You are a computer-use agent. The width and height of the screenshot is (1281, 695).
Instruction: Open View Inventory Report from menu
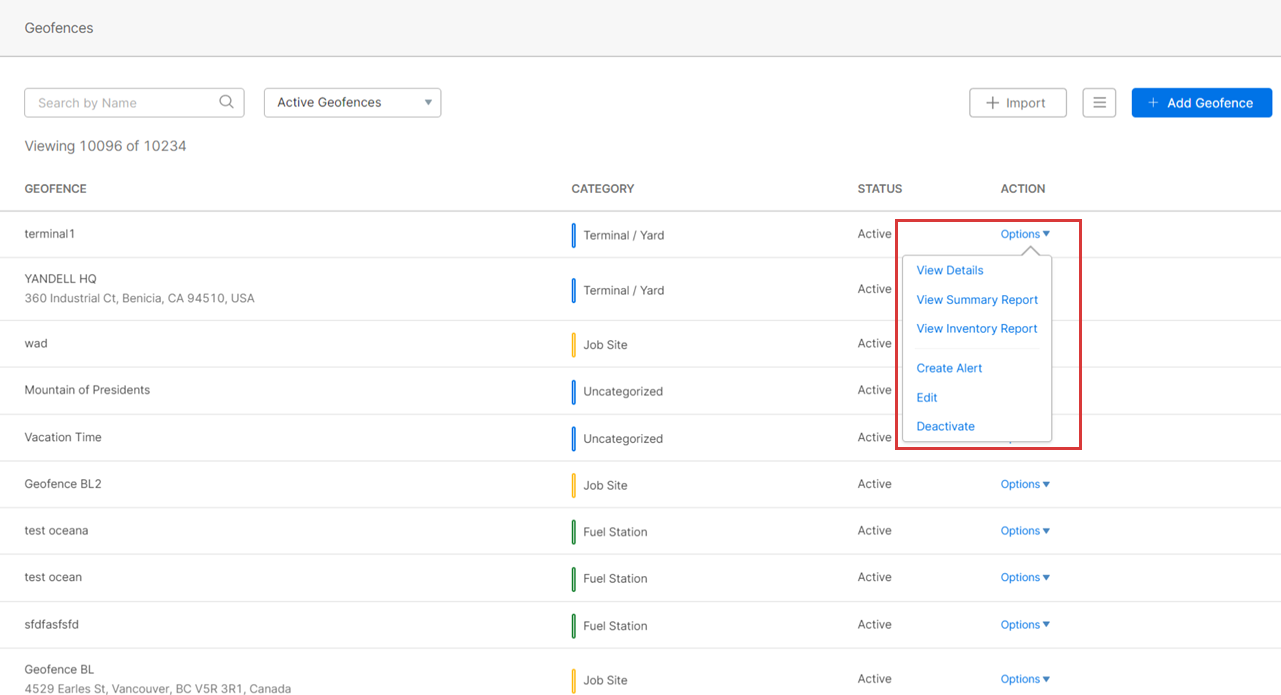tap(977, 329)
